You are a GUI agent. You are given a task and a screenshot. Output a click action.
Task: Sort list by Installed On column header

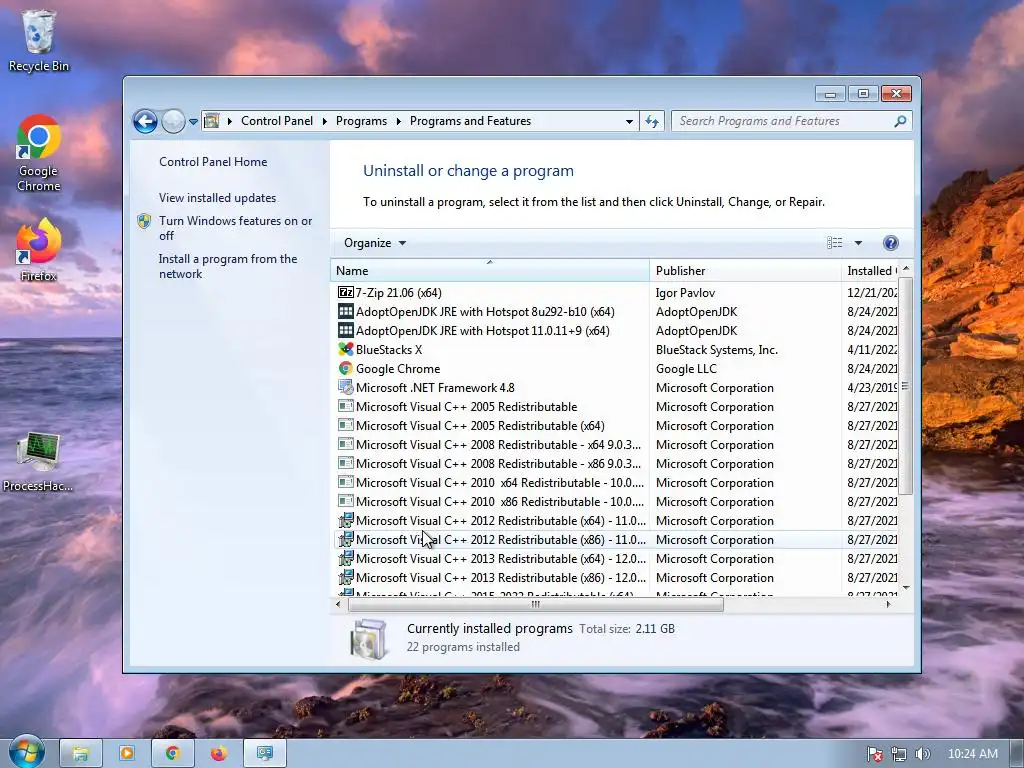[x=871, y=270]
